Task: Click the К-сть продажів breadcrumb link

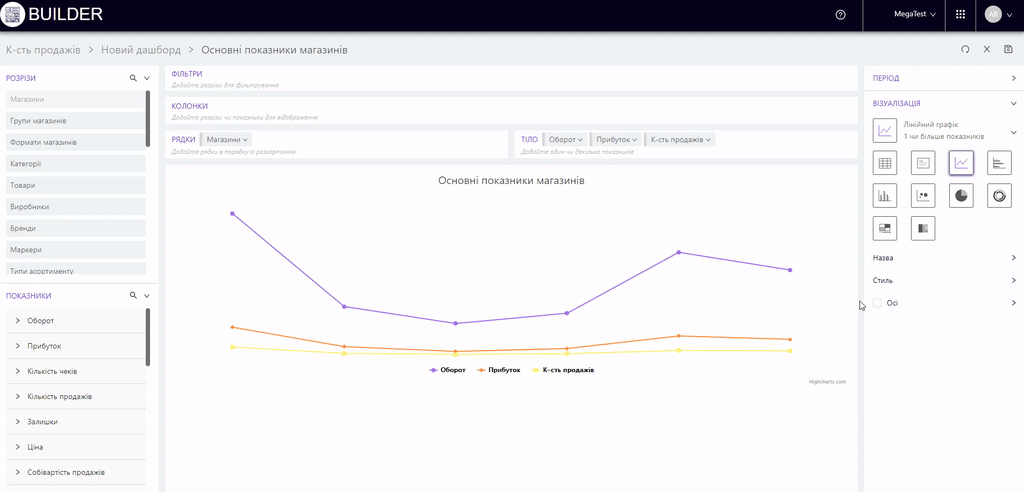Action: coord(43,50)
